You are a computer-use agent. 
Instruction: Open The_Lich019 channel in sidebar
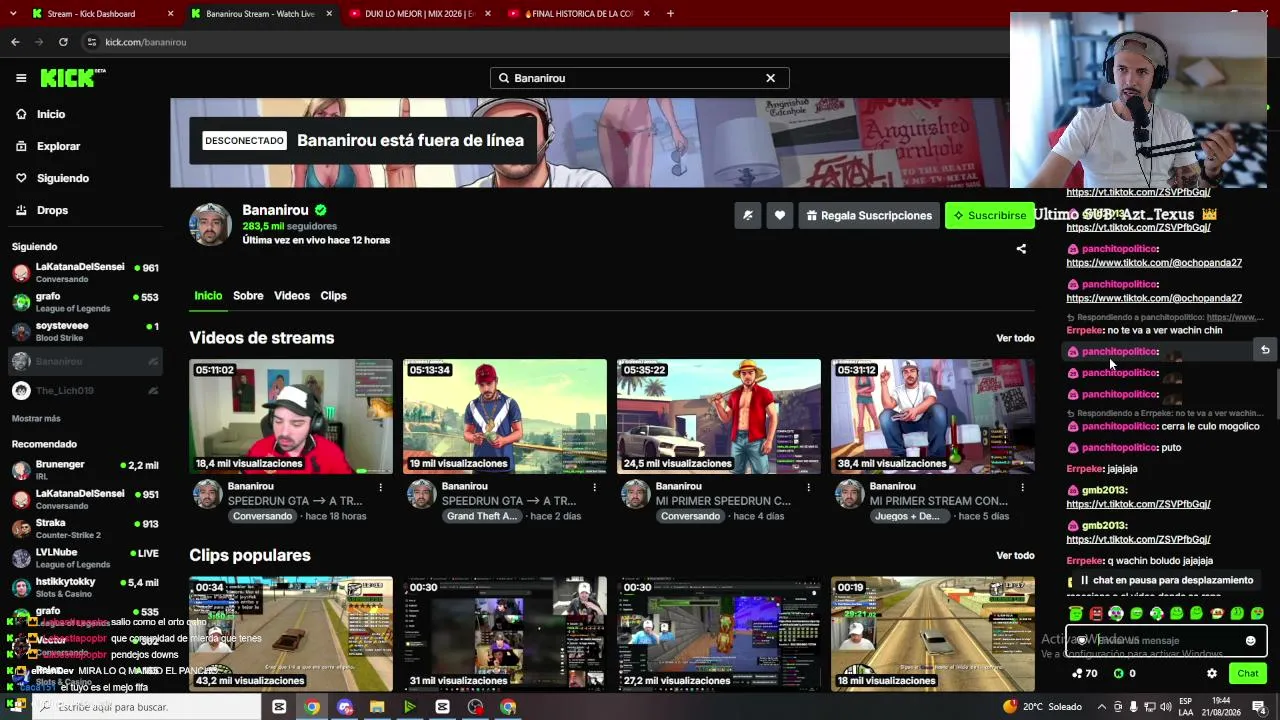(x=85, y=391)
